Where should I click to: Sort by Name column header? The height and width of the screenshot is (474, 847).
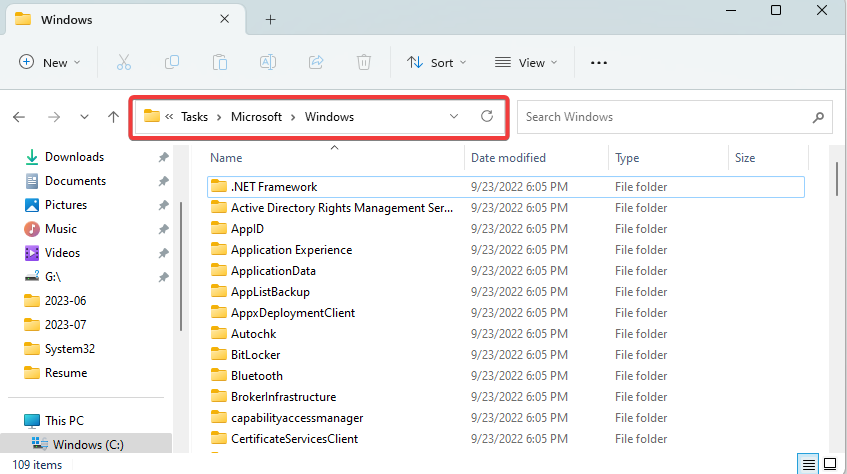coord(334,158)
